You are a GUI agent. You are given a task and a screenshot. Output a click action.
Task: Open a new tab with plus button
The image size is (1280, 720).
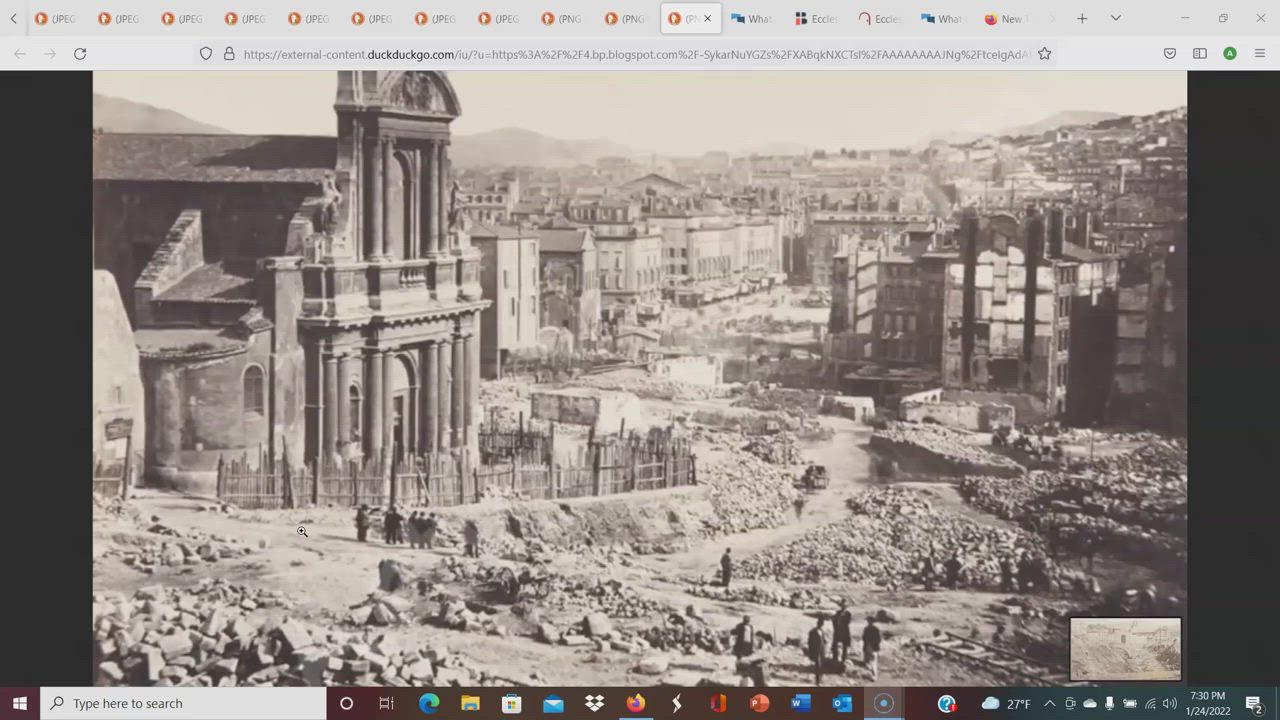(1082, 18)
